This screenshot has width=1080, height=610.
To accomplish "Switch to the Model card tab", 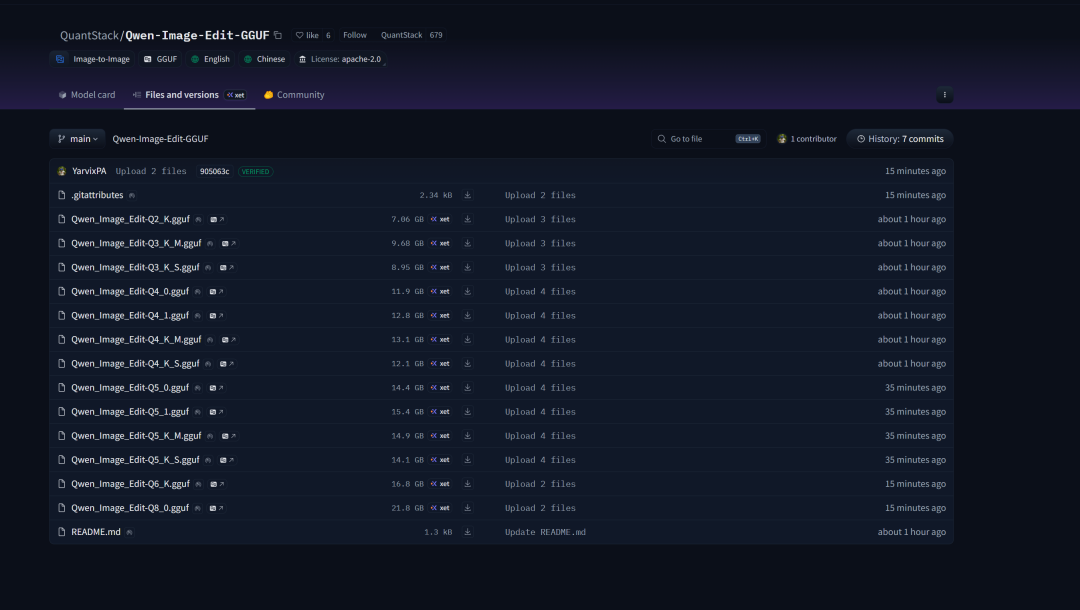I will pos(87,95).
